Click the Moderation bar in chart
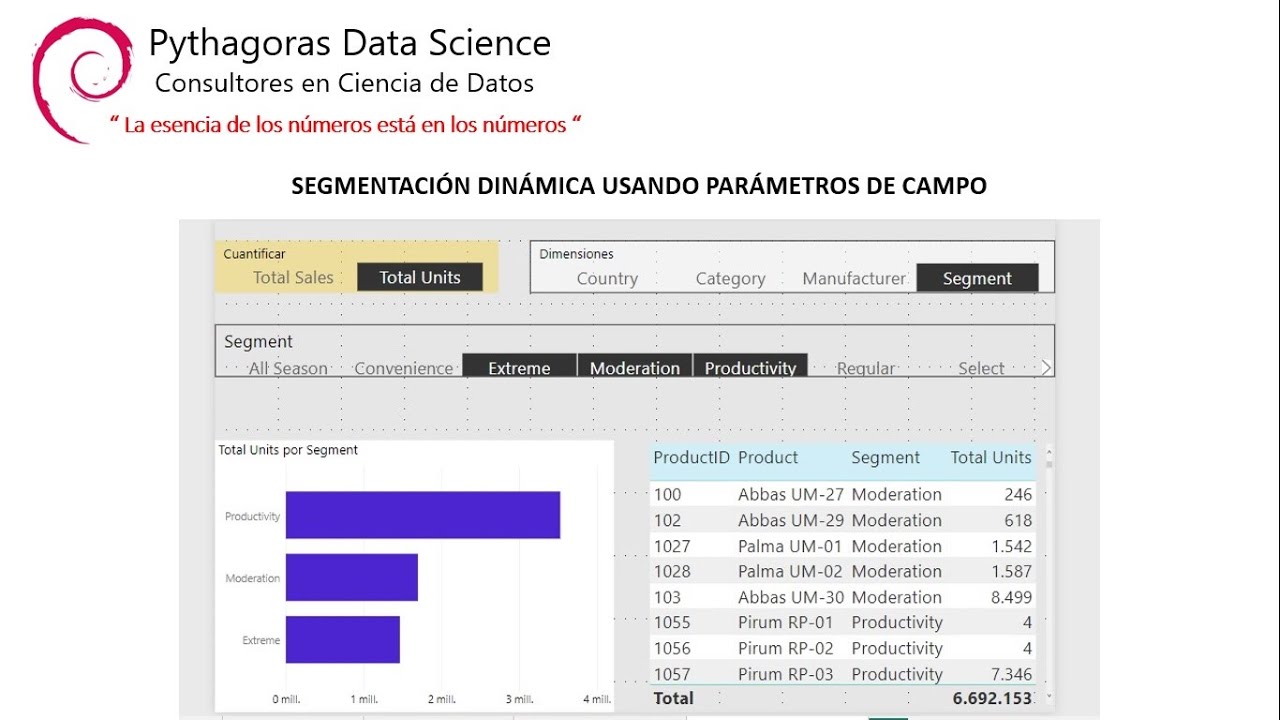The width and height of the screenshot is (1280, 720). [x=352, y=577]
